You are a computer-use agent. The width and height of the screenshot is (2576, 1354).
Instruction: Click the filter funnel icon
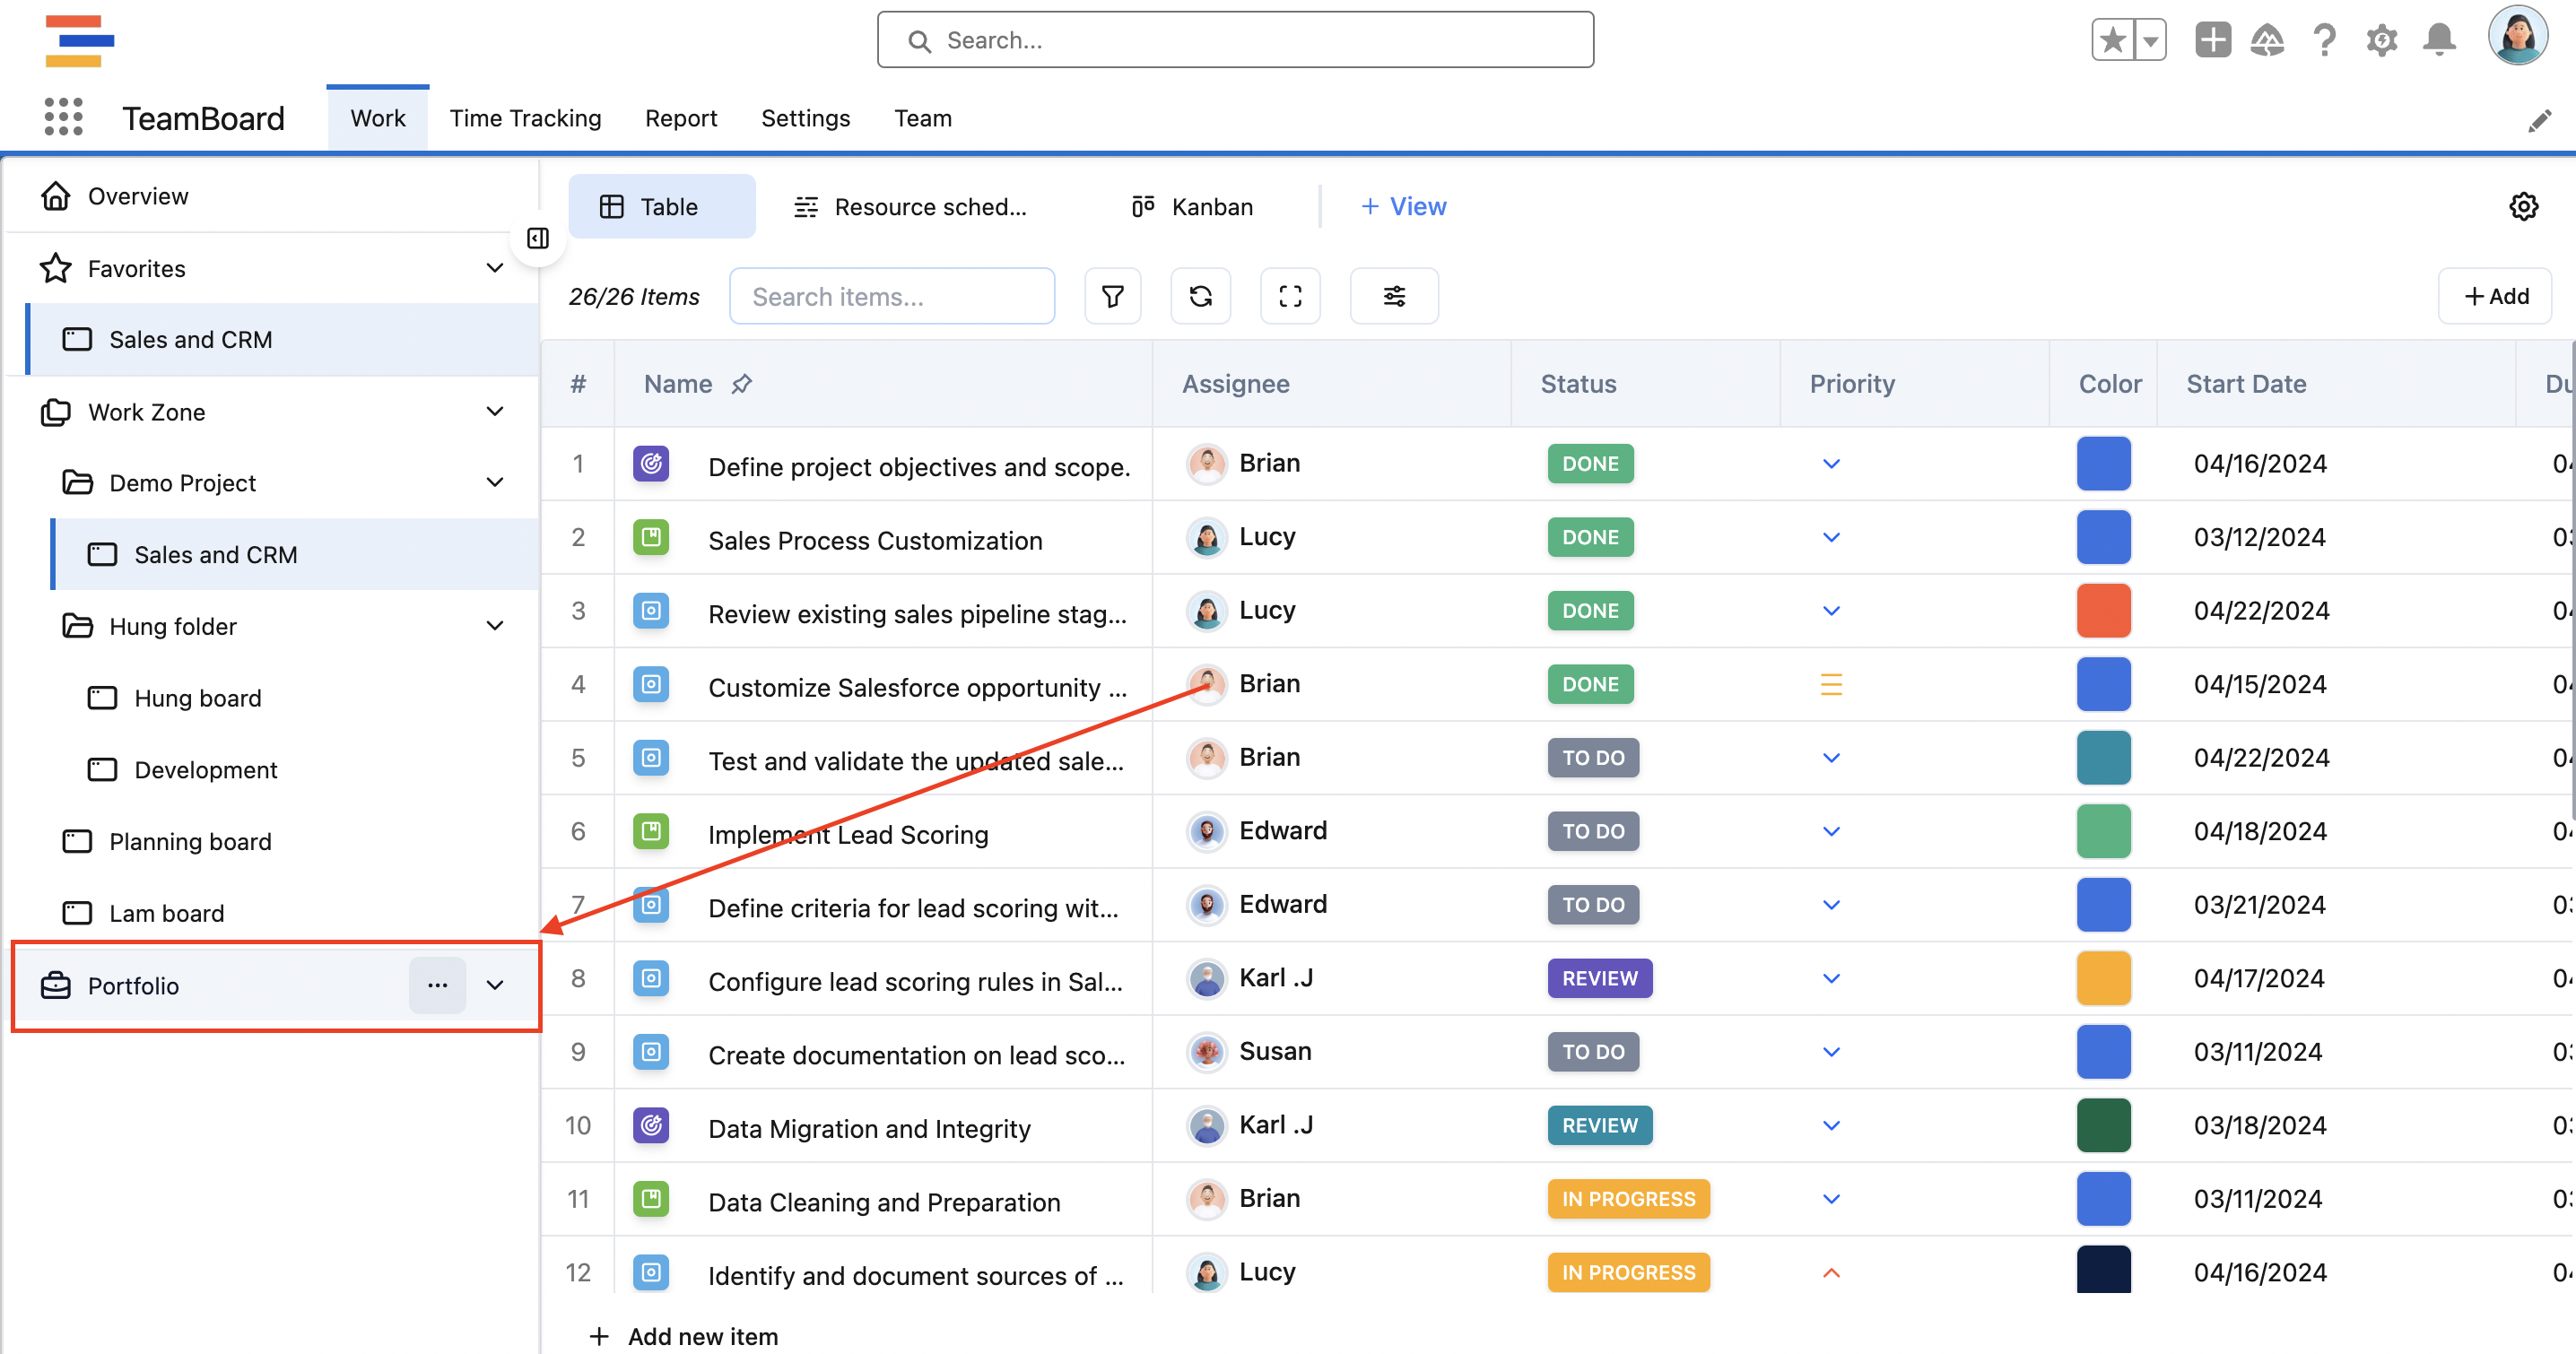click(x=1112, y=296)
